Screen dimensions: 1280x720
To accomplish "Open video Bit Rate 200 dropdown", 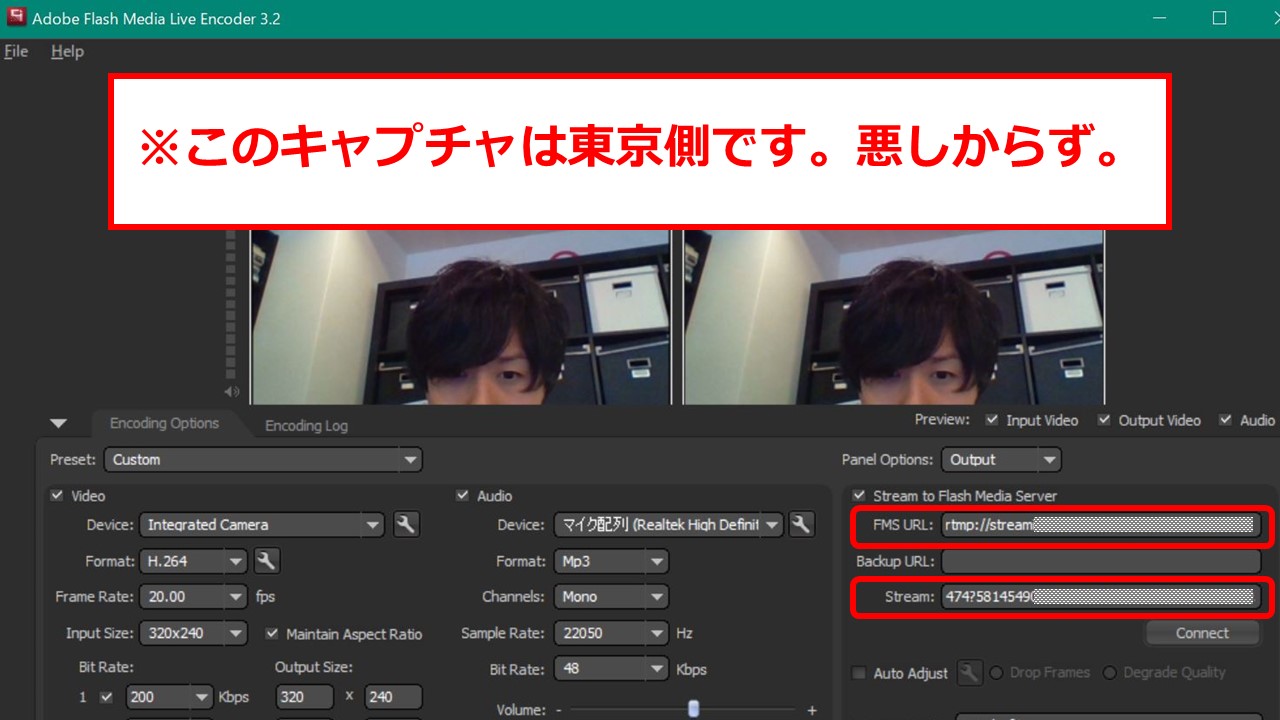I will [x=171, y=697].
